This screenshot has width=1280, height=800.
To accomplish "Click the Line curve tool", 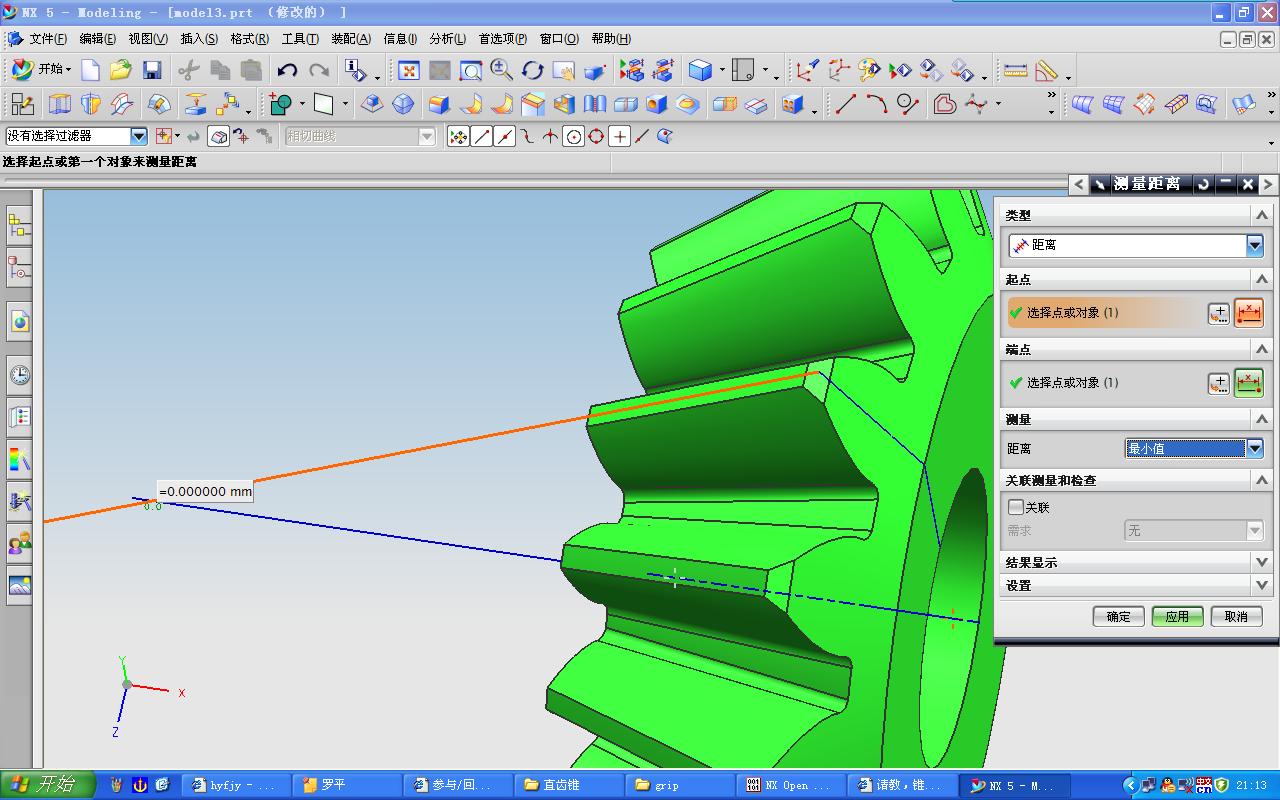I will 846,104.
